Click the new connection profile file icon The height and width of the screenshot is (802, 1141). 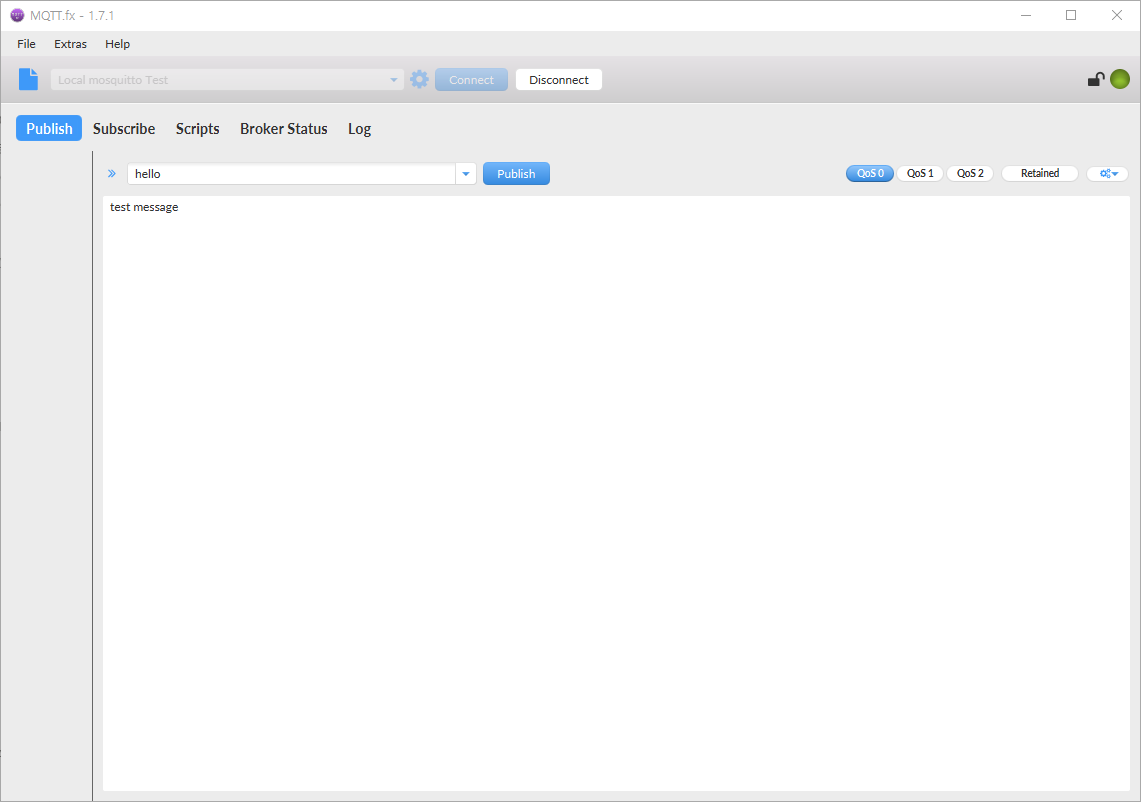click(x=28, y=79)
